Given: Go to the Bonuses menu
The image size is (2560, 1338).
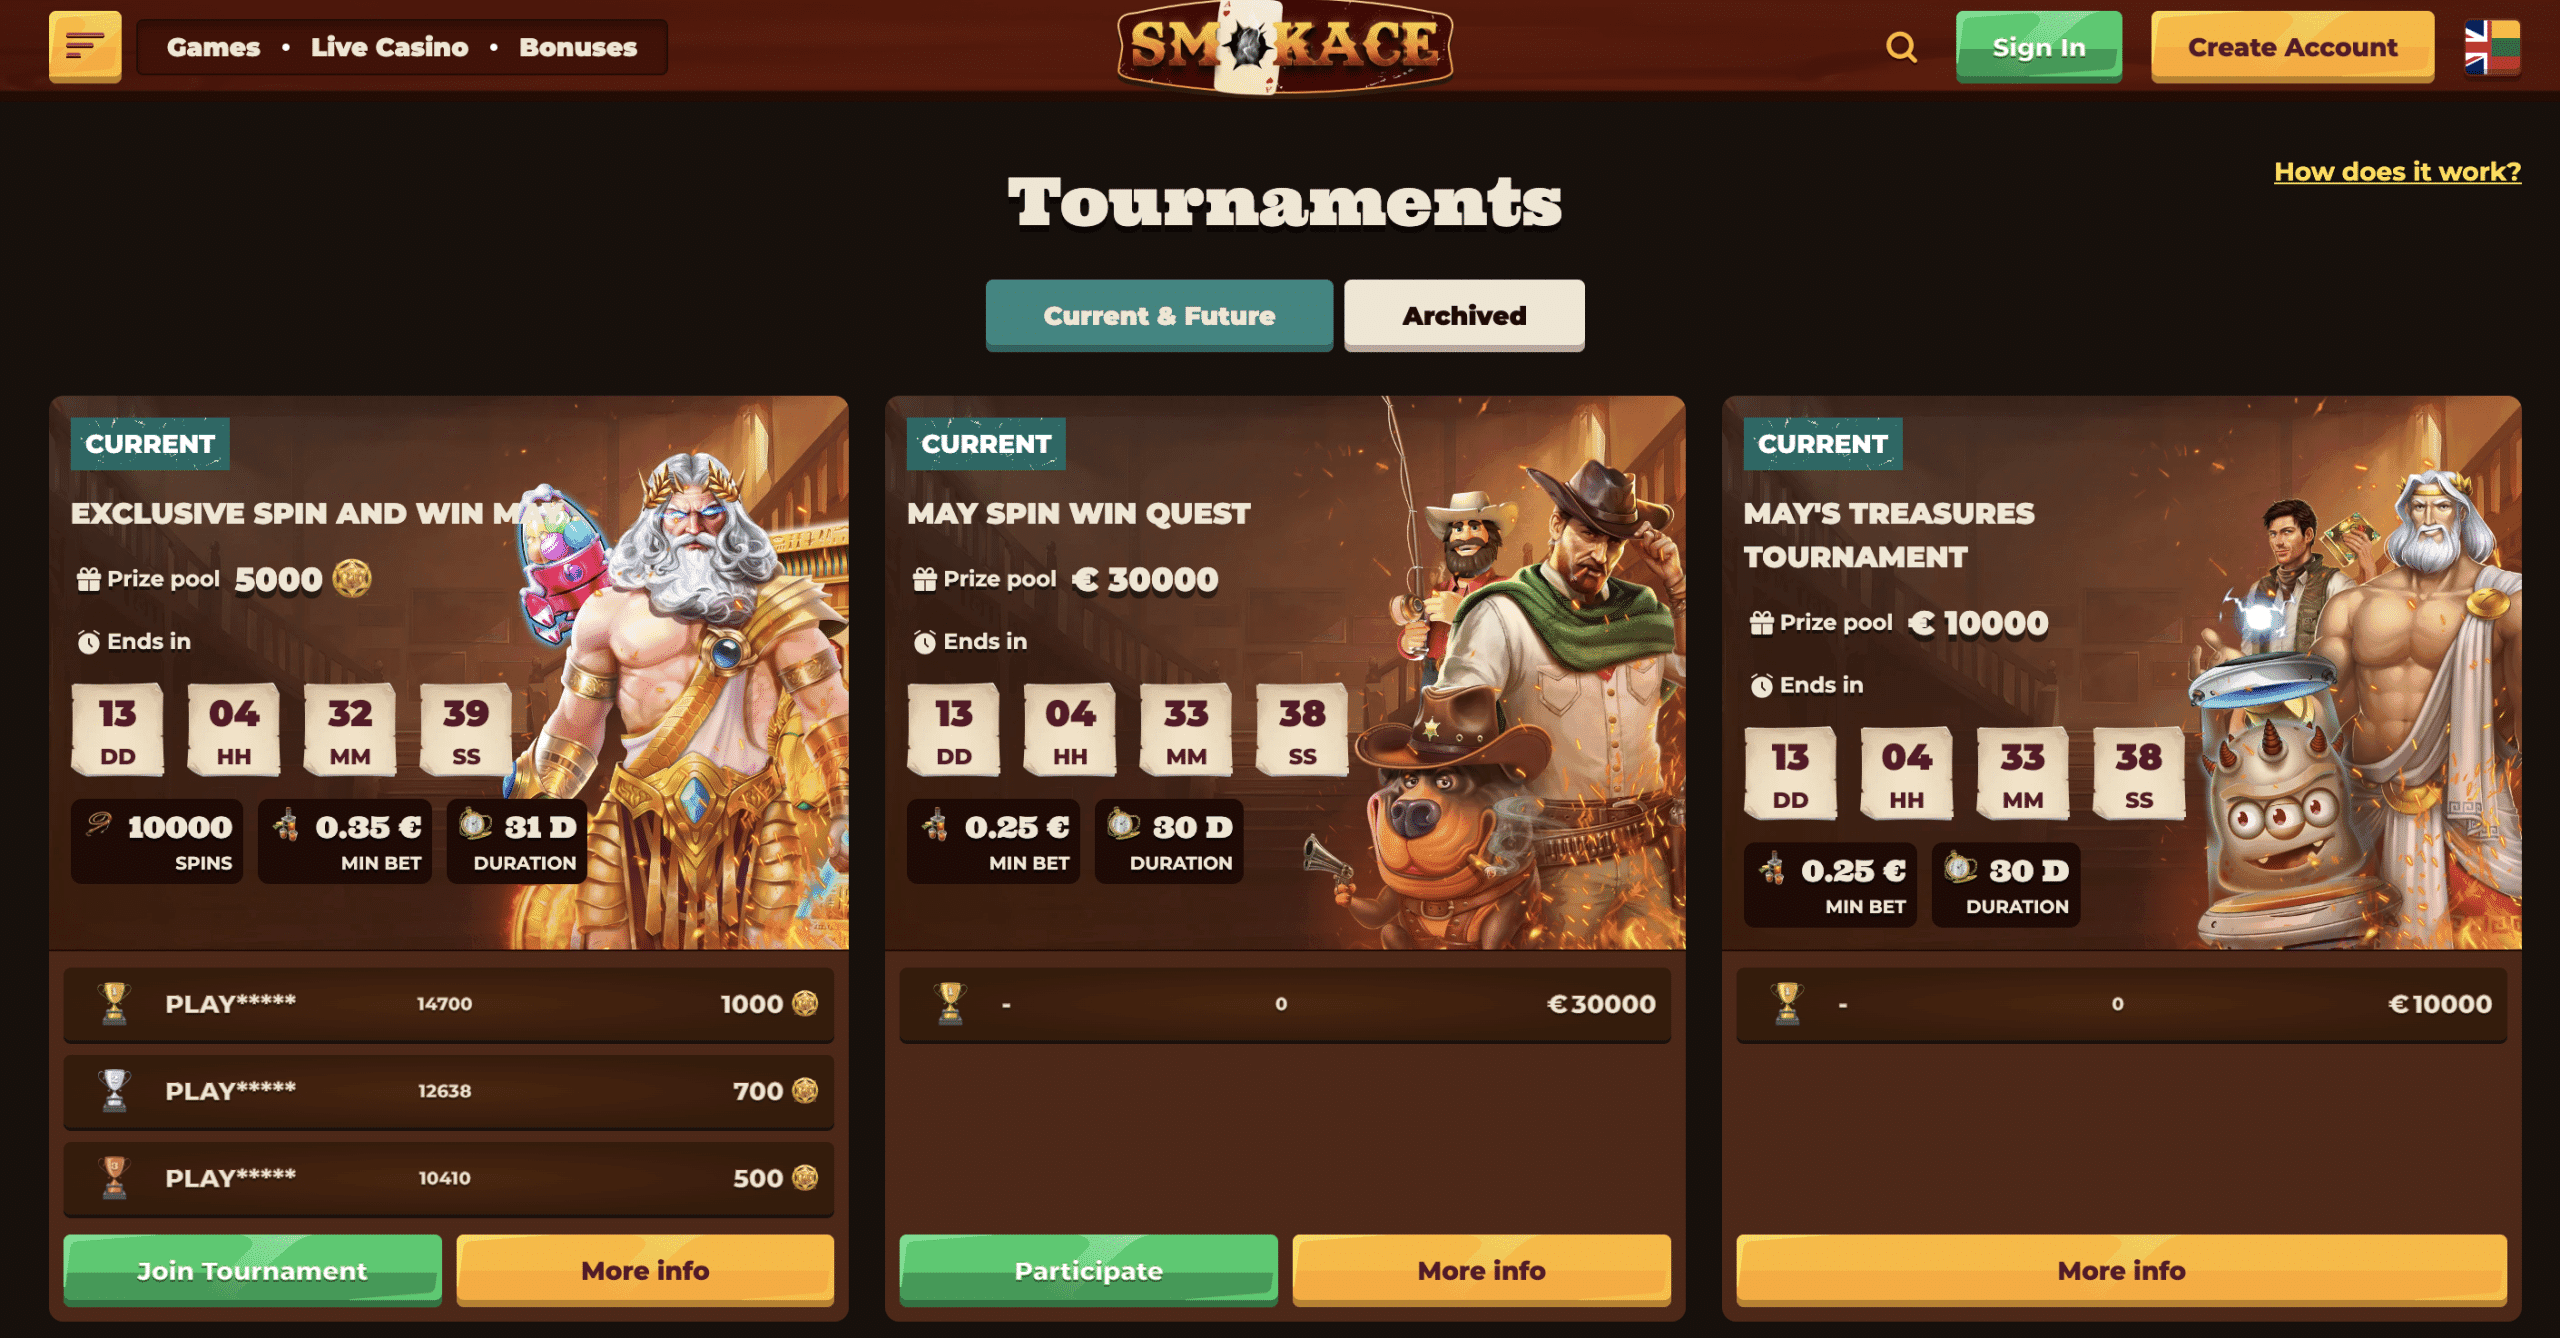Looking at the screenshot, I should [578, 47].
